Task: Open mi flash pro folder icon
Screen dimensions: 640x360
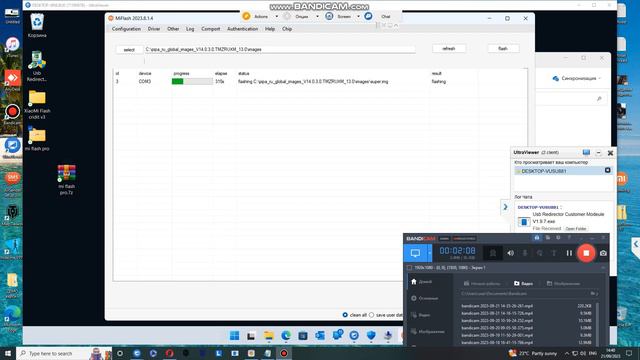Action: tap(37, 139)
